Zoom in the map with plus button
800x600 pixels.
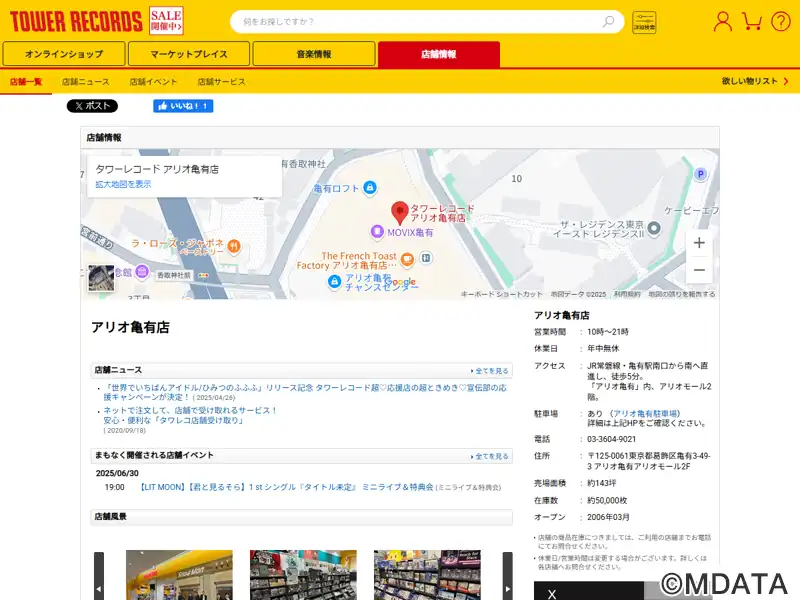(699, 243)
